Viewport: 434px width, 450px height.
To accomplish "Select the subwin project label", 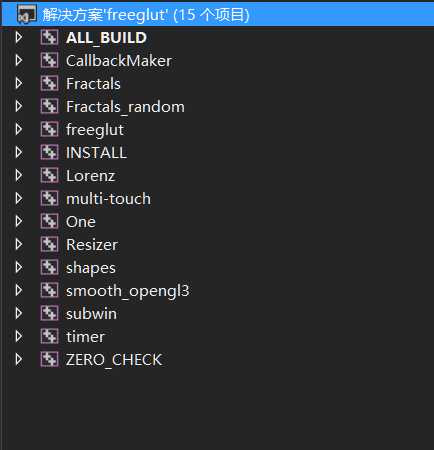I will click(x=91, y=314).
